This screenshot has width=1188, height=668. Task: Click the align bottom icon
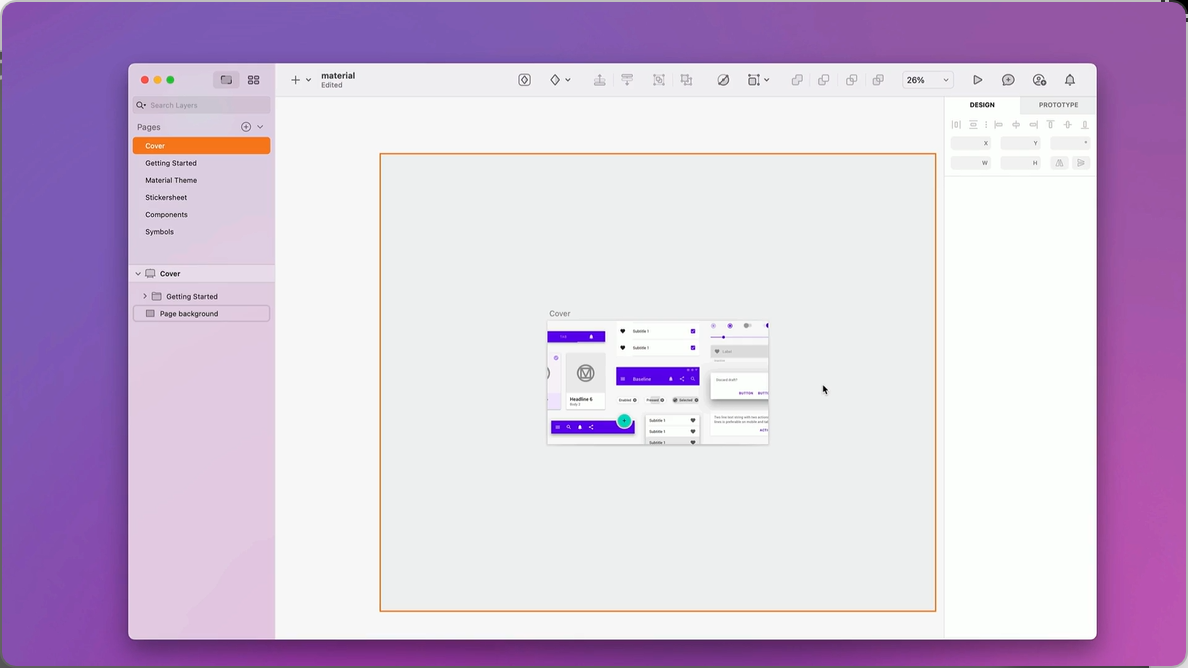(1085, 124)
